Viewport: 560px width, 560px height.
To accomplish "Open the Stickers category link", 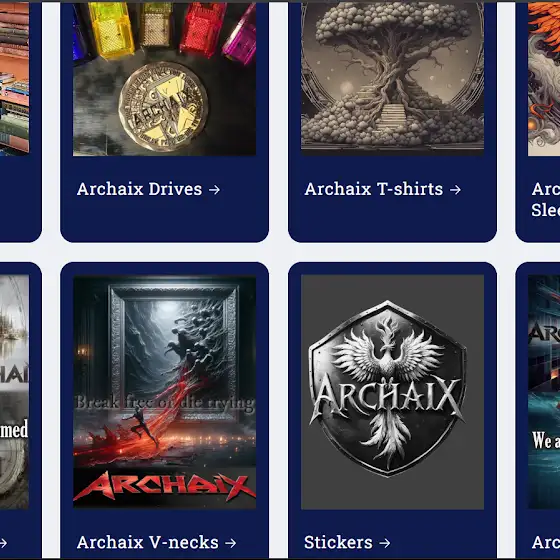I will (x=347, y=542).
